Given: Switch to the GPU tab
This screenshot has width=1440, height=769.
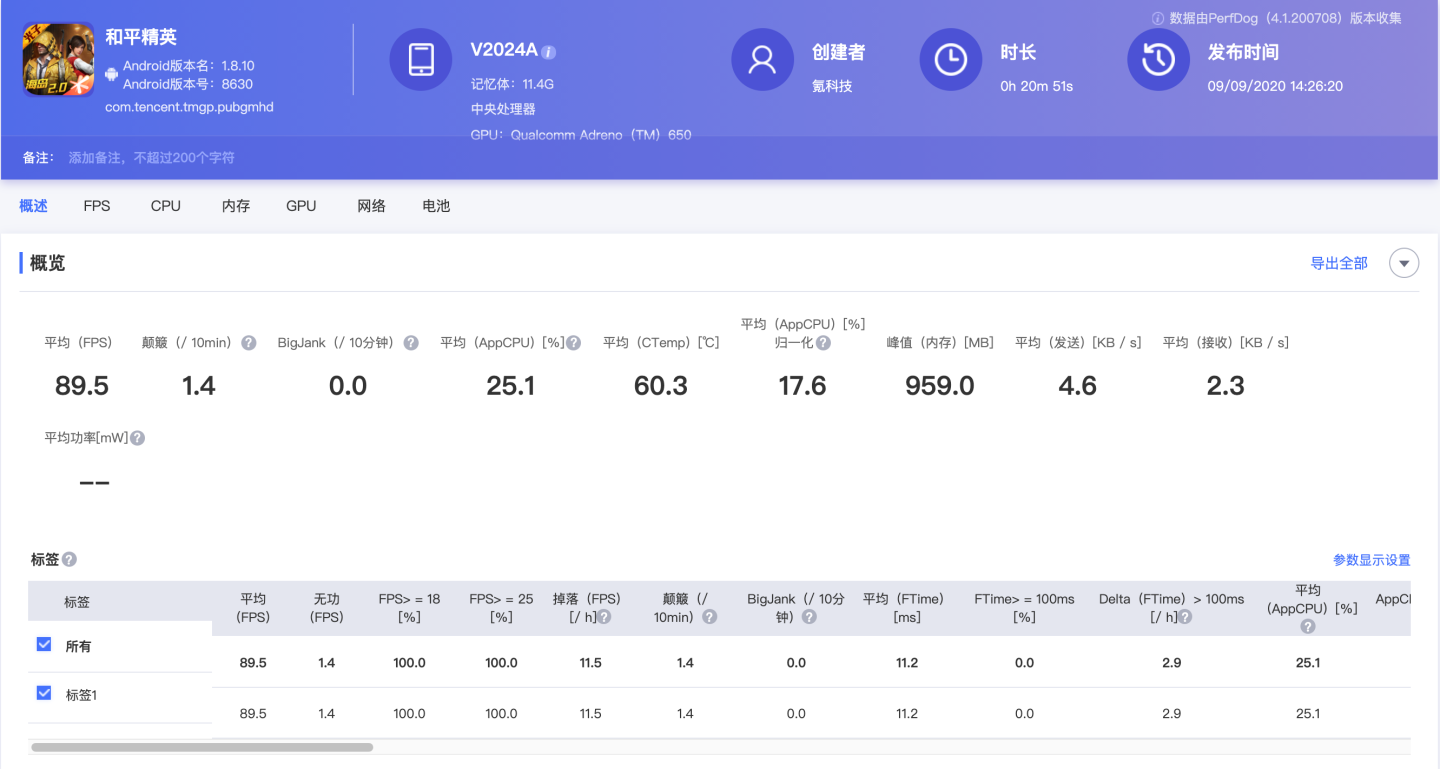Looking at the screenshot, I should click(301, 206).
